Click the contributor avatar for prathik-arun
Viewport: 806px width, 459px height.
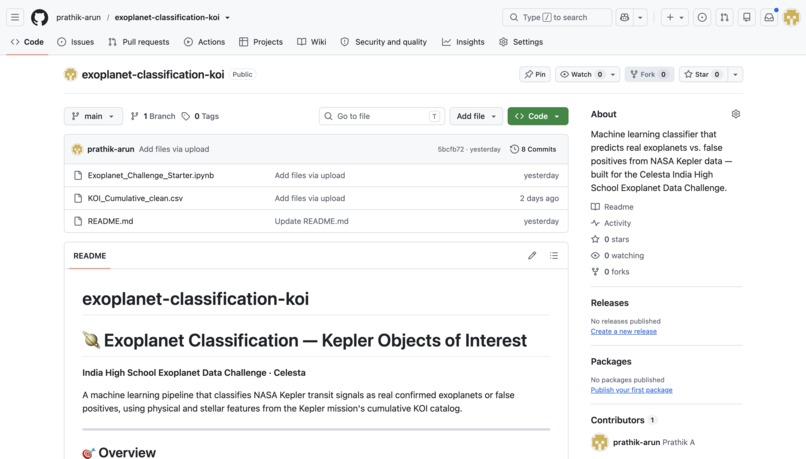[x=599, y=442]
